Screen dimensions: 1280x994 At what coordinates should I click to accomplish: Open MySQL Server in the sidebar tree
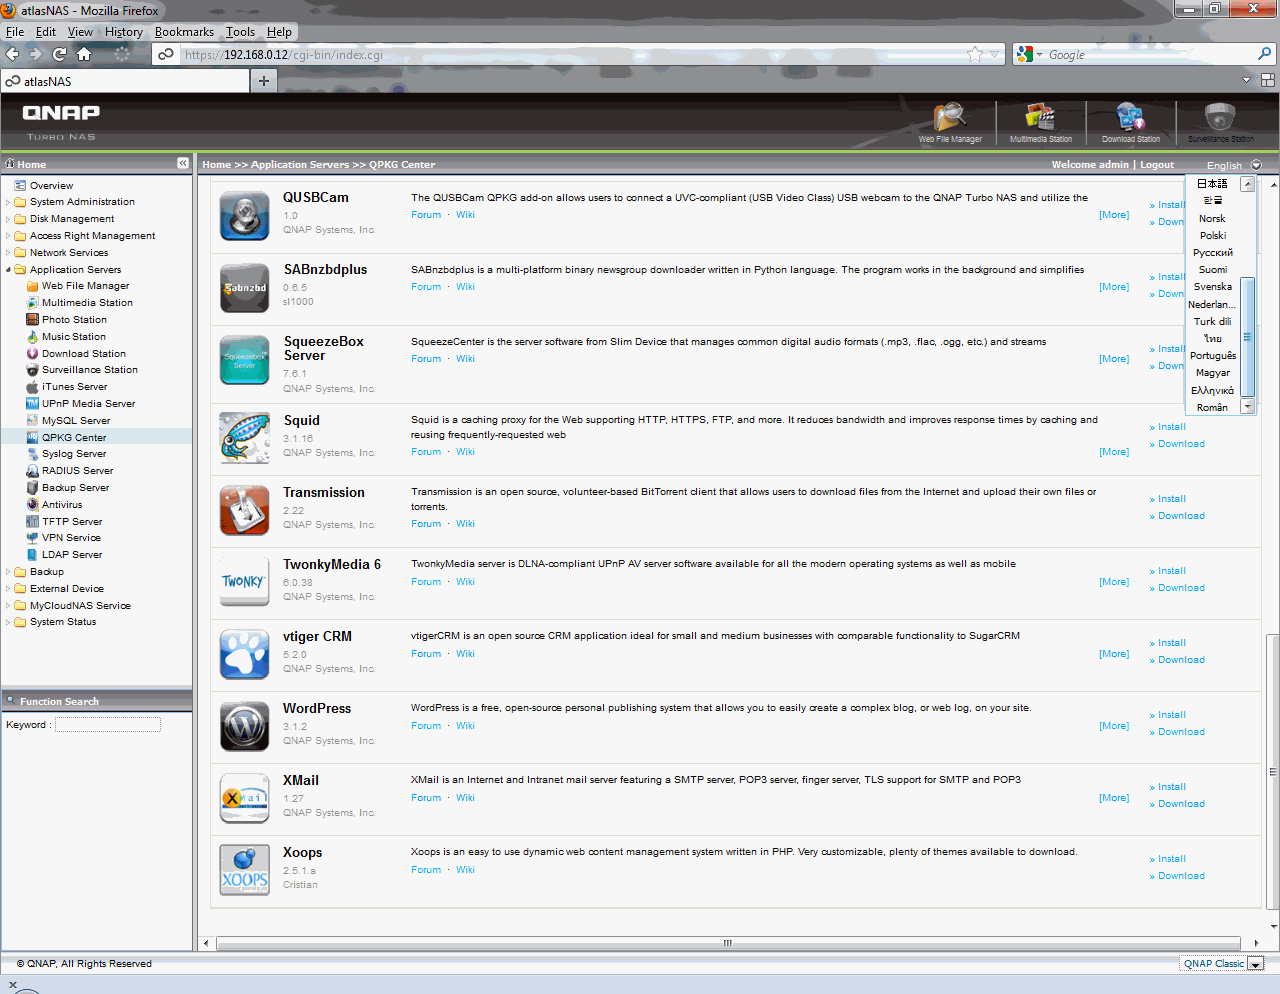(76, 421)
